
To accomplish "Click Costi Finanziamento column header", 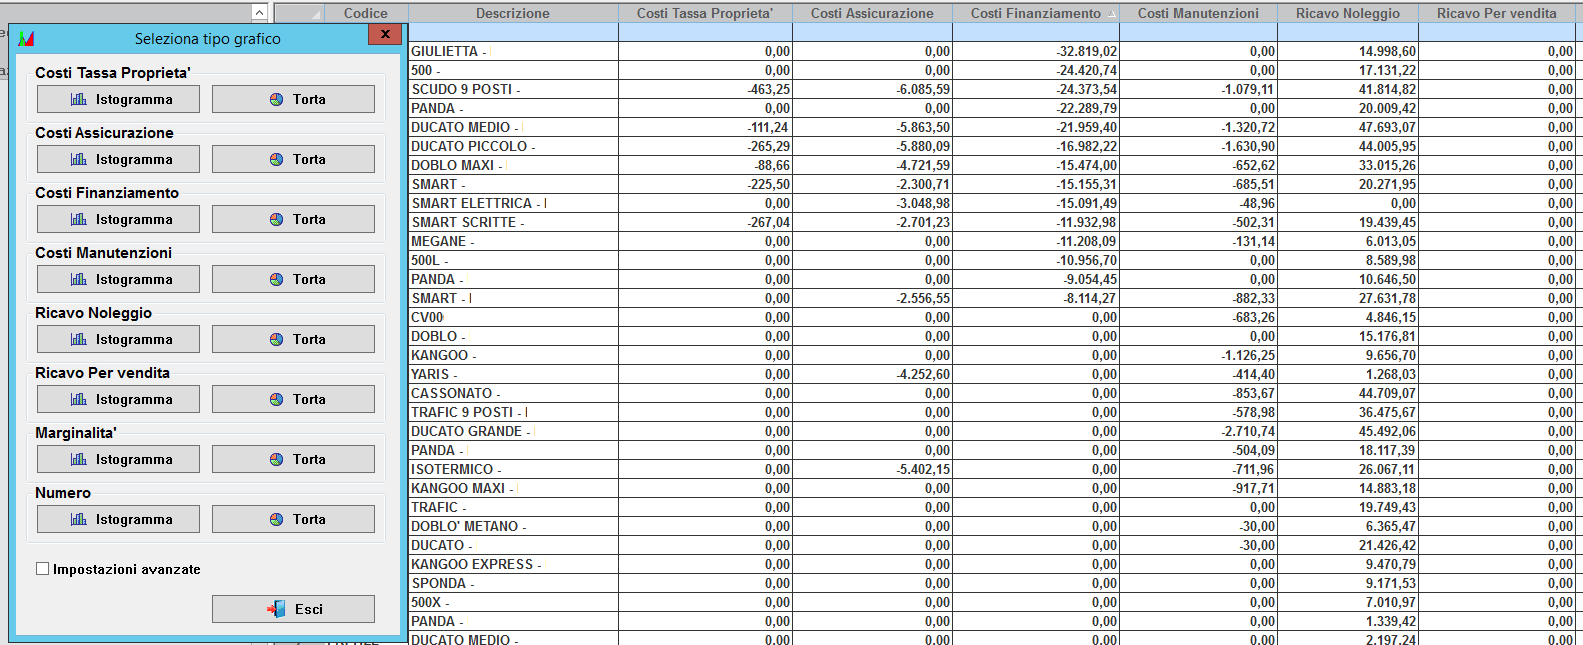I will [x=1035, y=13].
